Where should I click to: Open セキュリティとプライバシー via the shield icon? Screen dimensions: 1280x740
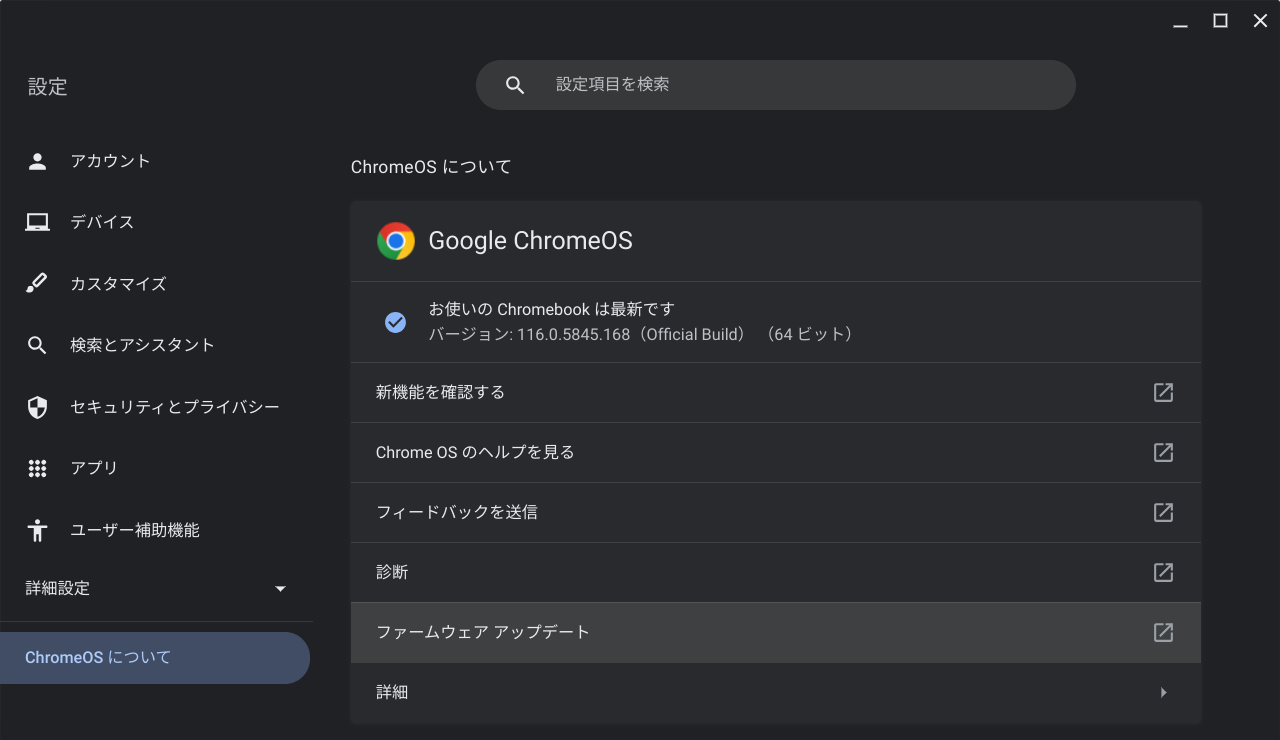pyautogui.click(x=37, y=406)
